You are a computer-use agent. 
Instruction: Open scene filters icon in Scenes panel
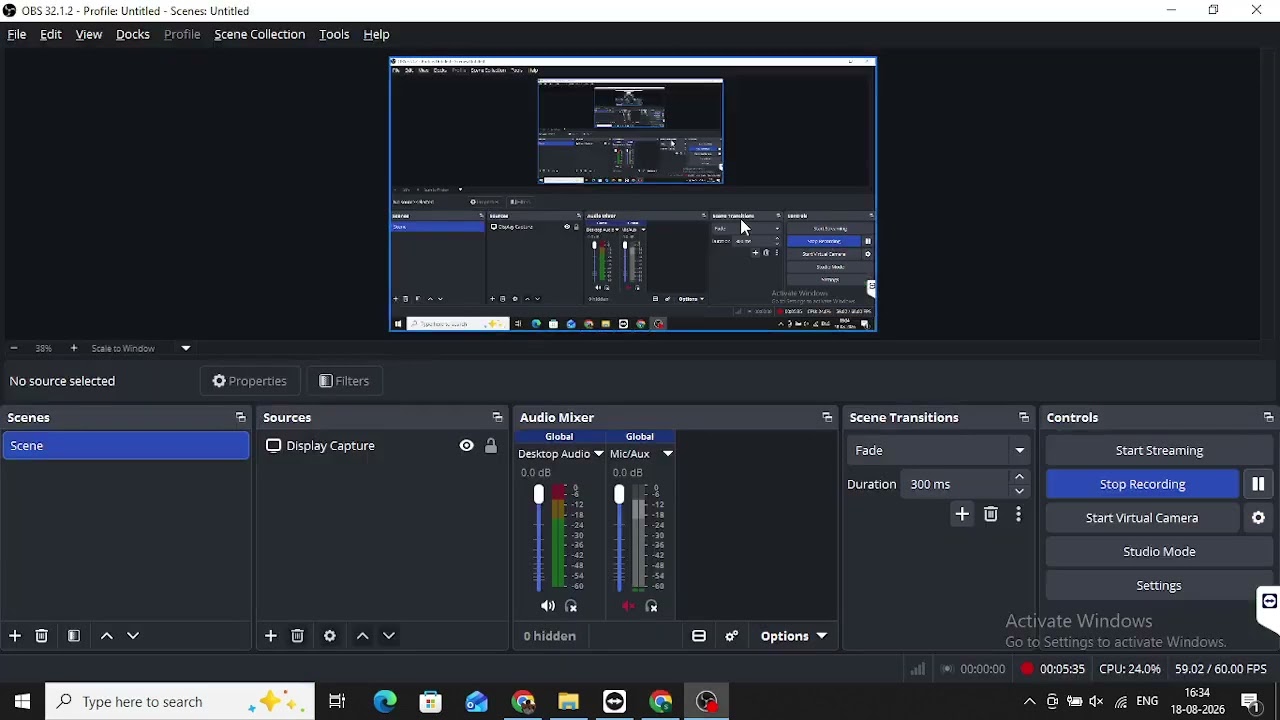(x=74, y=636)
